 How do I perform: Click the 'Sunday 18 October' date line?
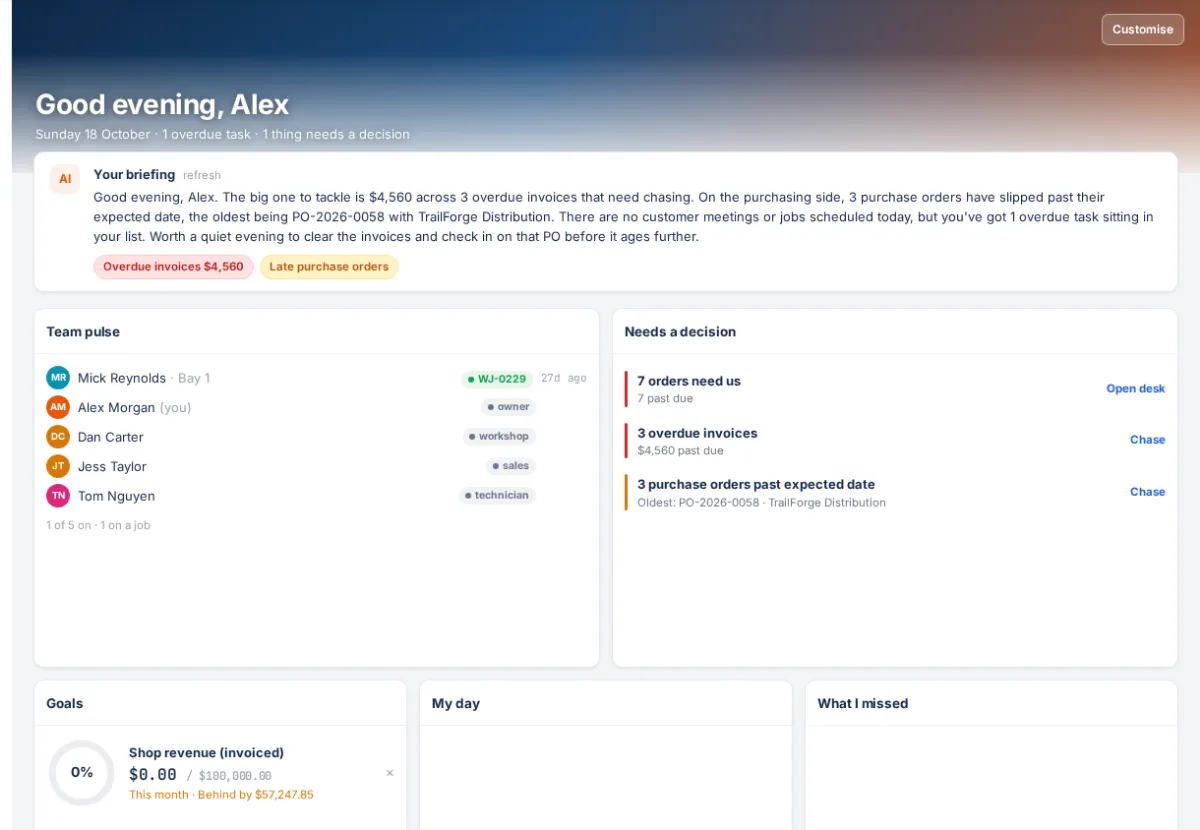tap(93, 134)
